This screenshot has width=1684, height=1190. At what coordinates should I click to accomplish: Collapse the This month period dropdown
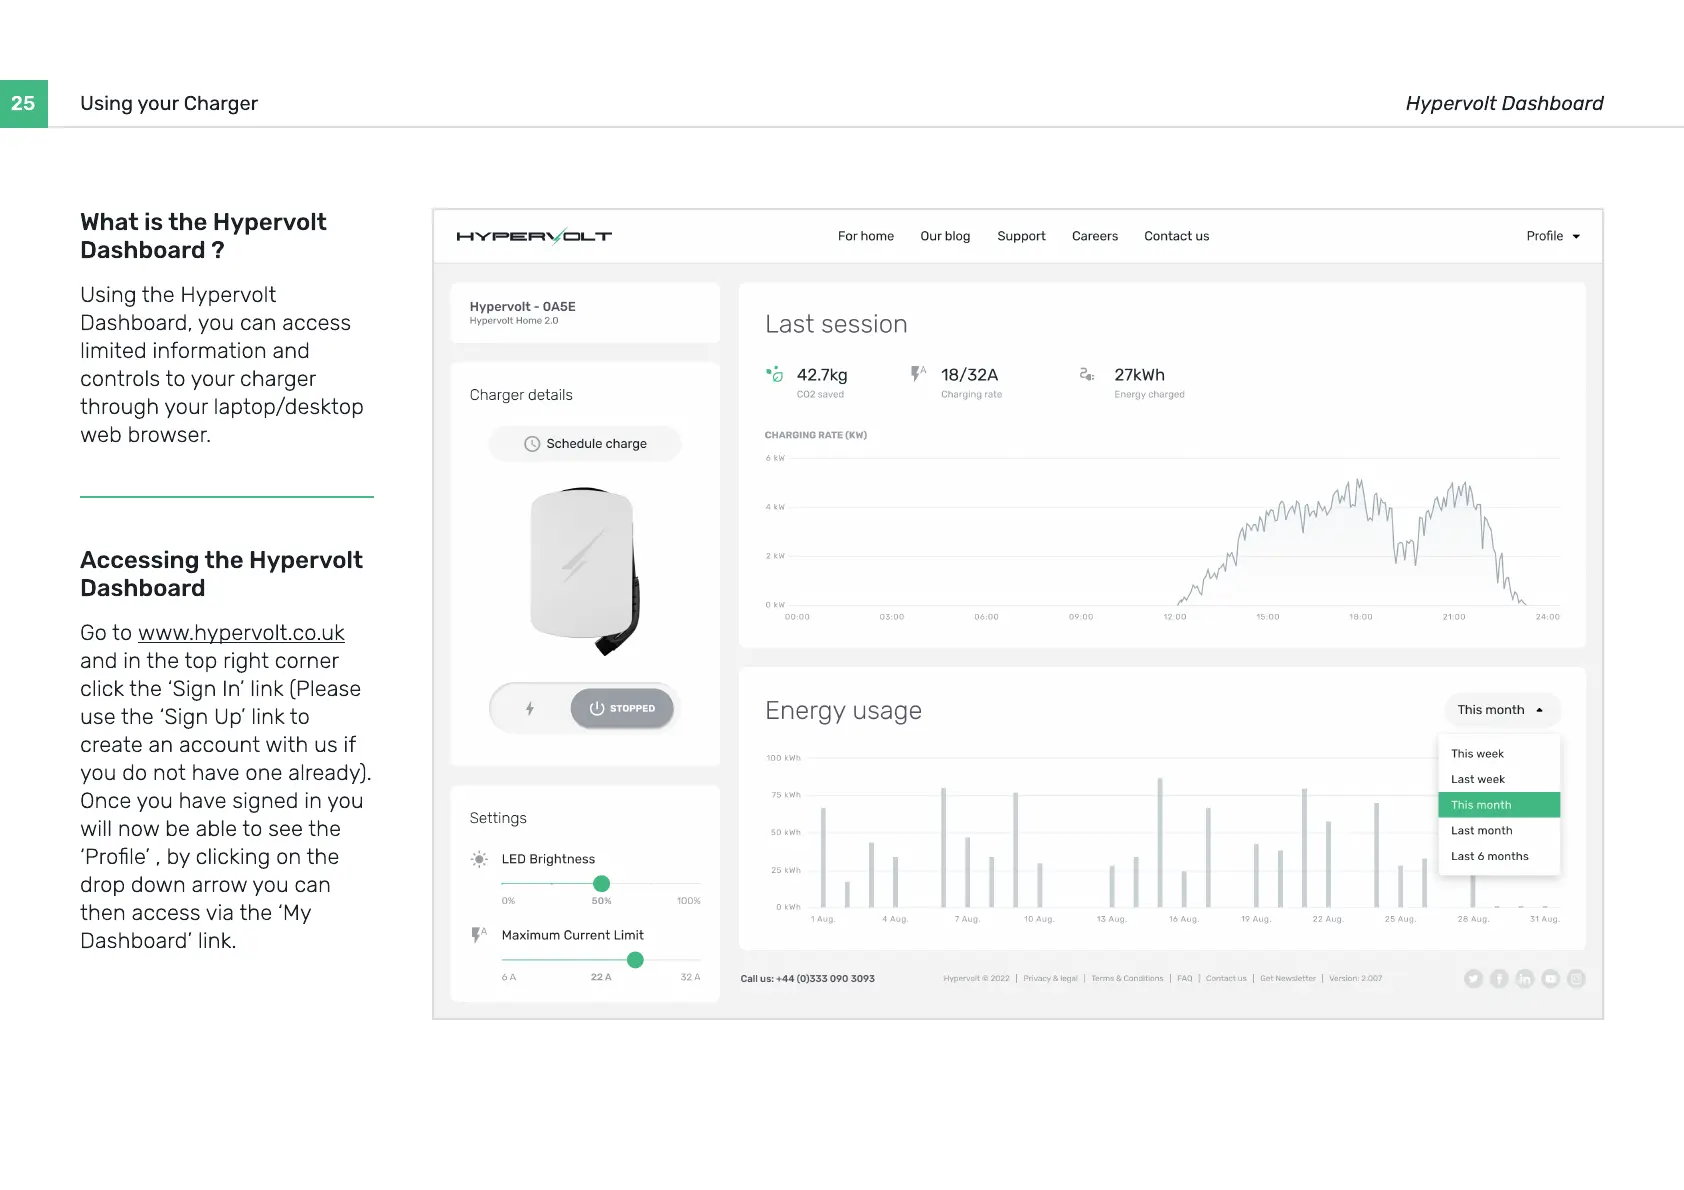point(1502,710)
